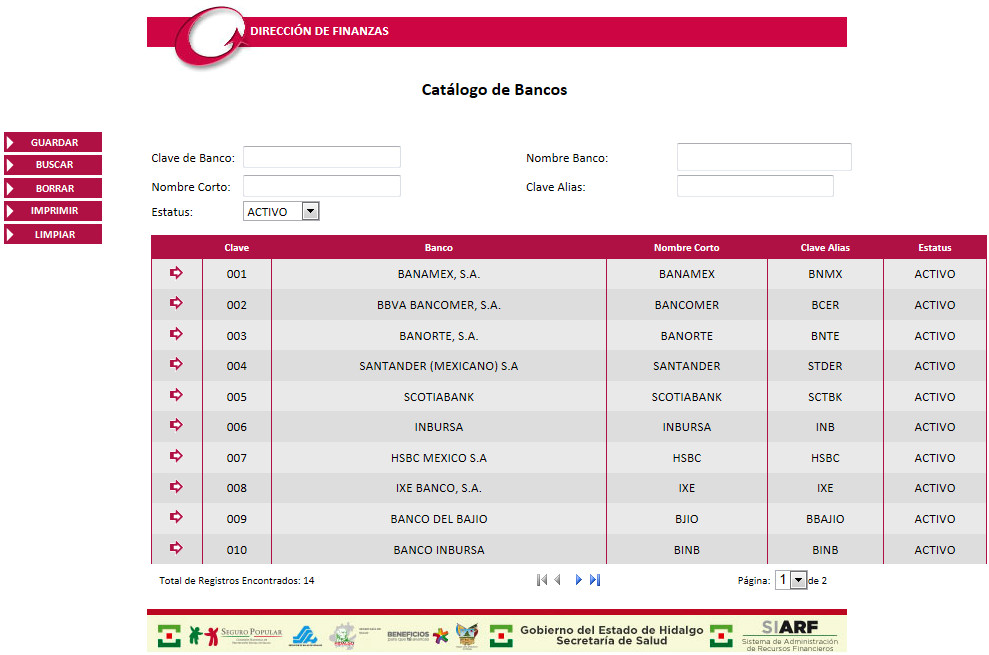Go to the next page of results
The image size is (989, 655).
point(578,580)
